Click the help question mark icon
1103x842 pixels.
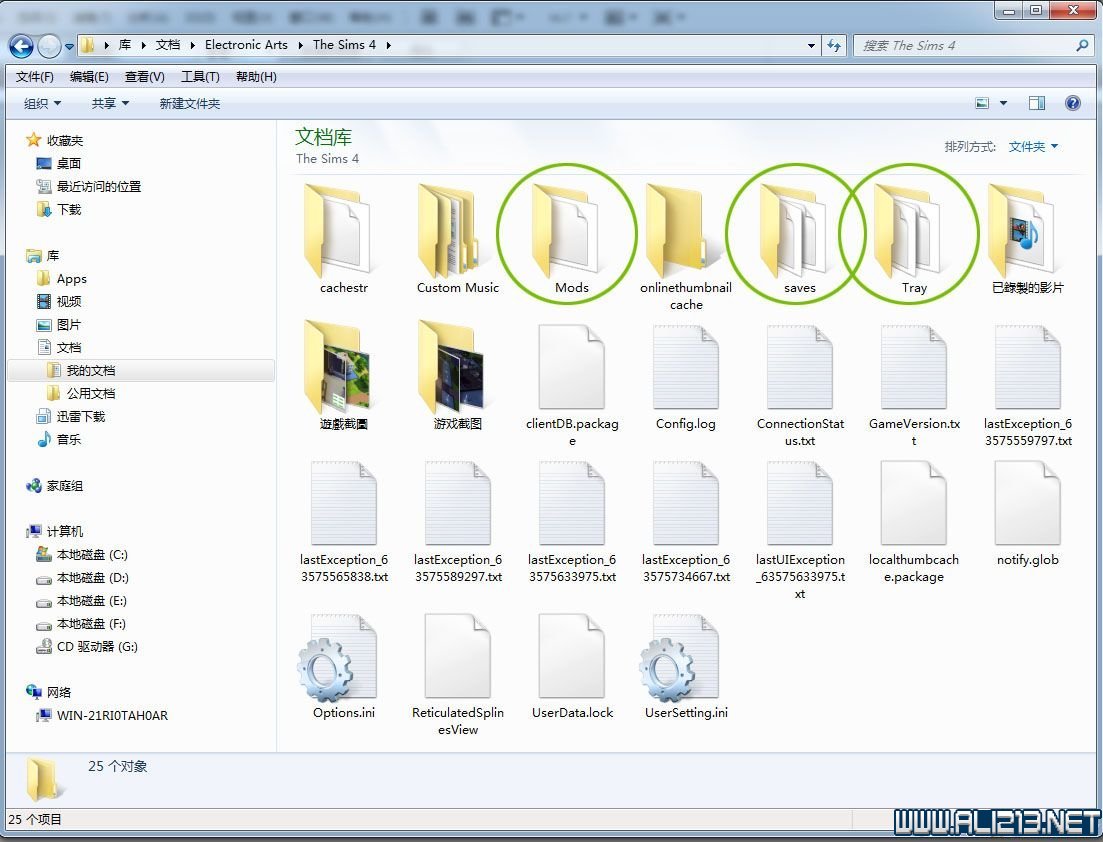coord(1073,103)
